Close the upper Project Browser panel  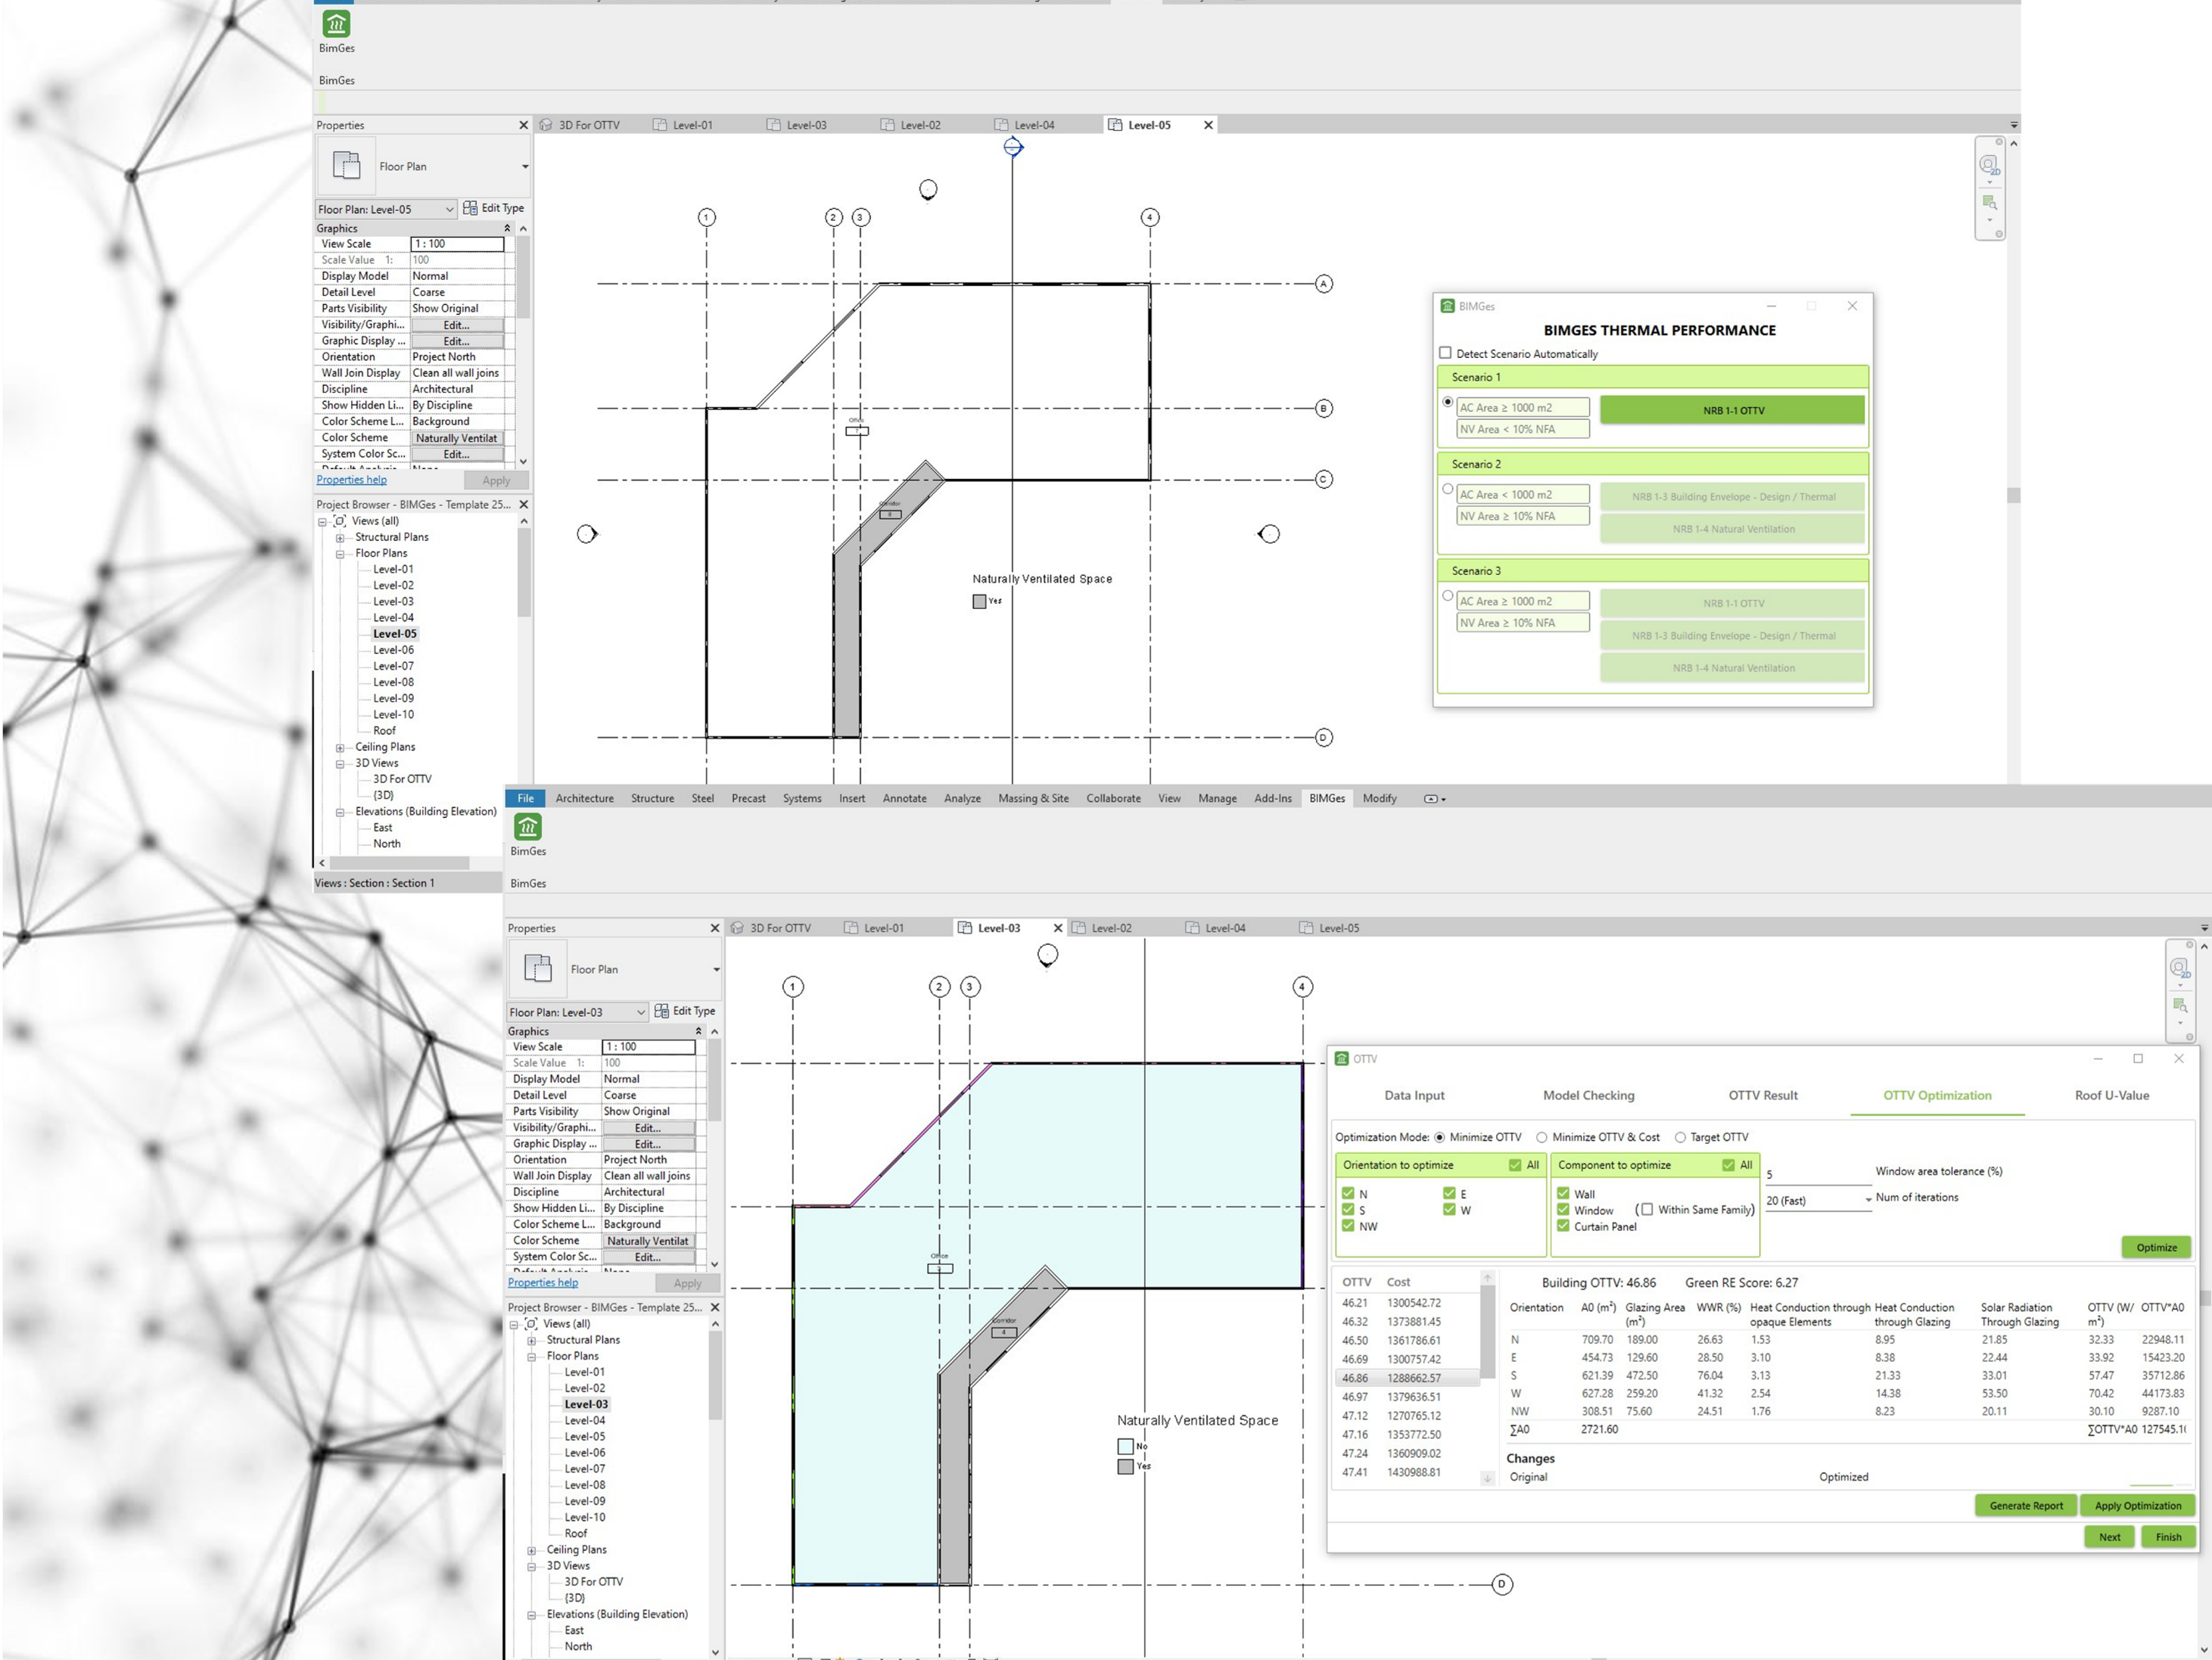click(x=523, y=504)
